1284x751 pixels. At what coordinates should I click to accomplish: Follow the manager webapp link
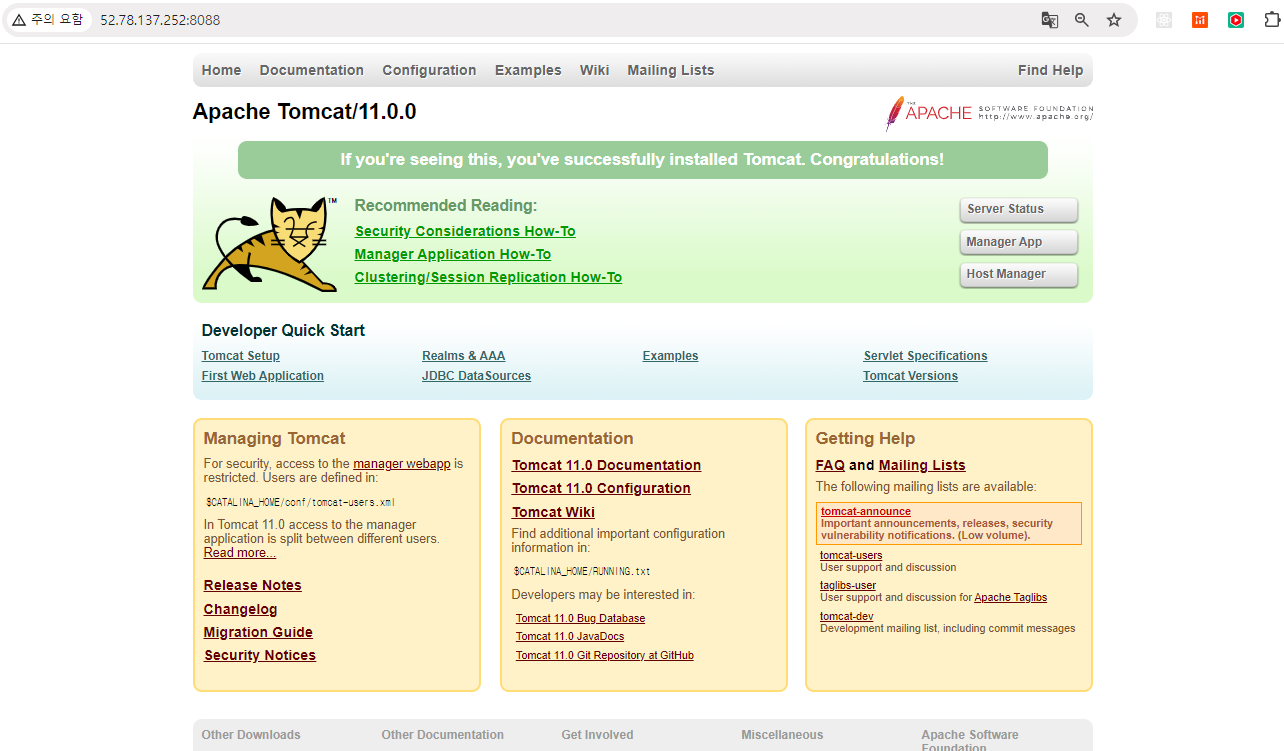click(402, 464)
